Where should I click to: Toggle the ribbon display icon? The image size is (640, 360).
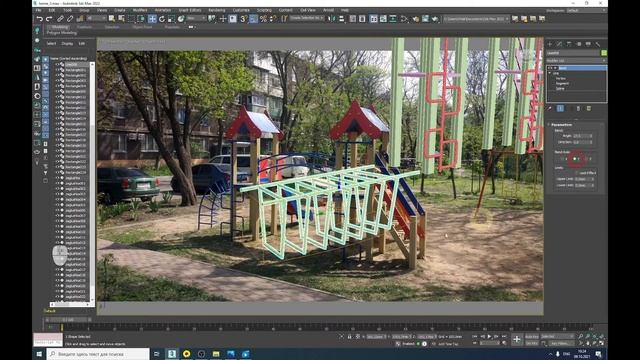pyautogui.click(x=374, y=19)
